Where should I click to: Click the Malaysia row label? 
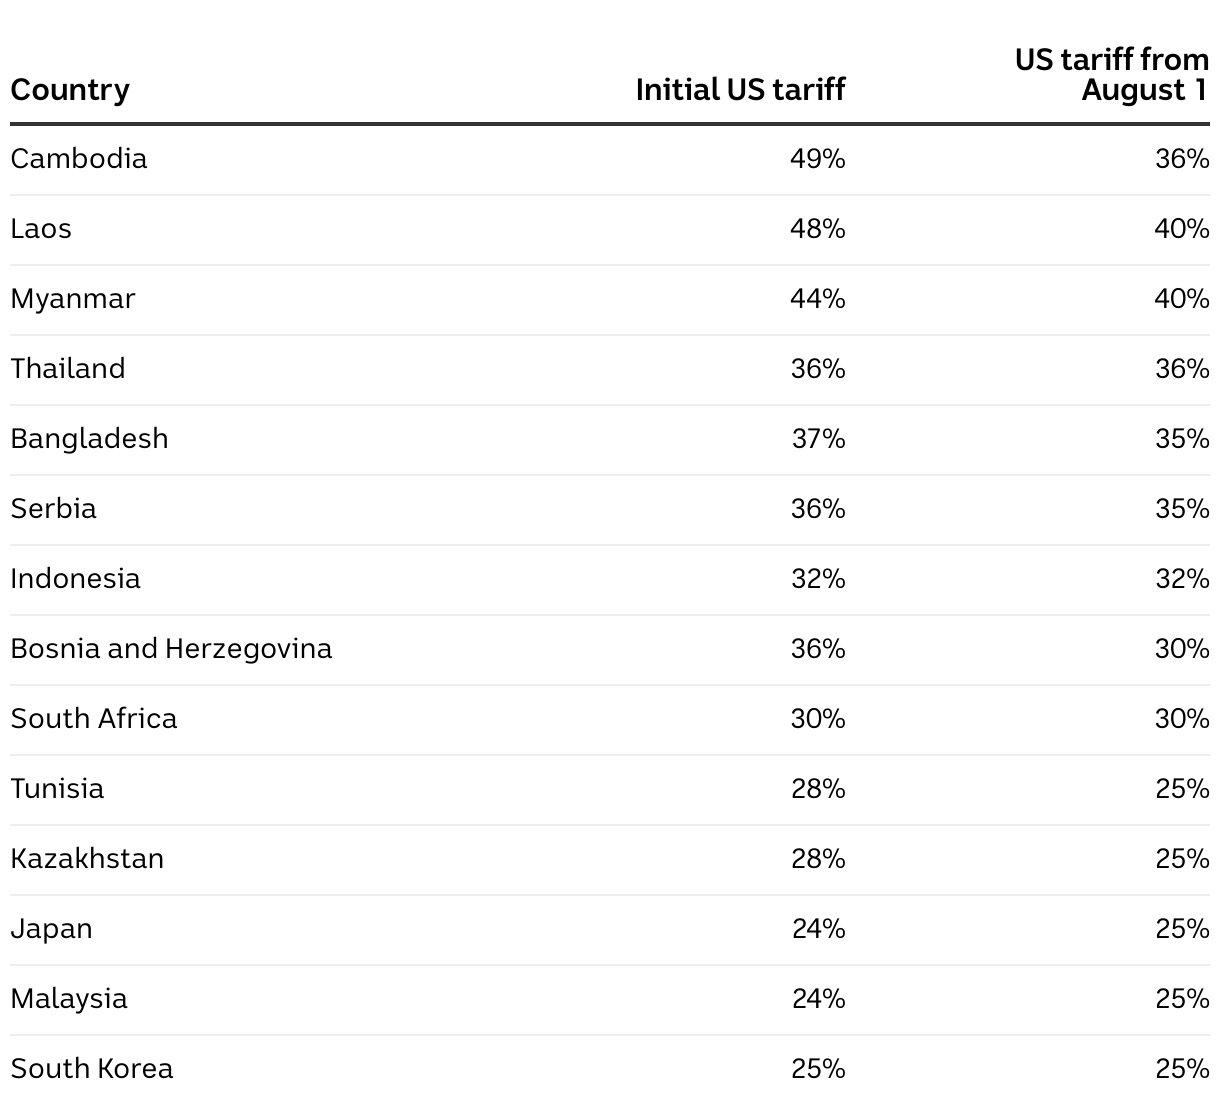[x=69, y=999]
